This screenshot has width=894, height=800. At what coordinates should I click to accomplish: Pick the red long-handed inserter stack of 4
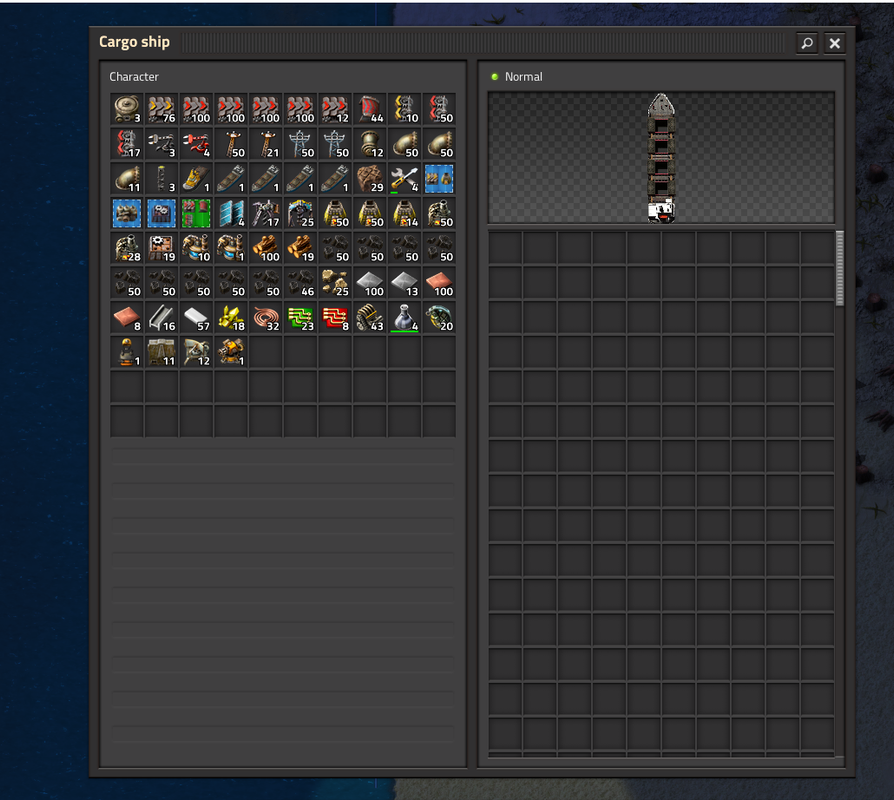click(196, 144)
